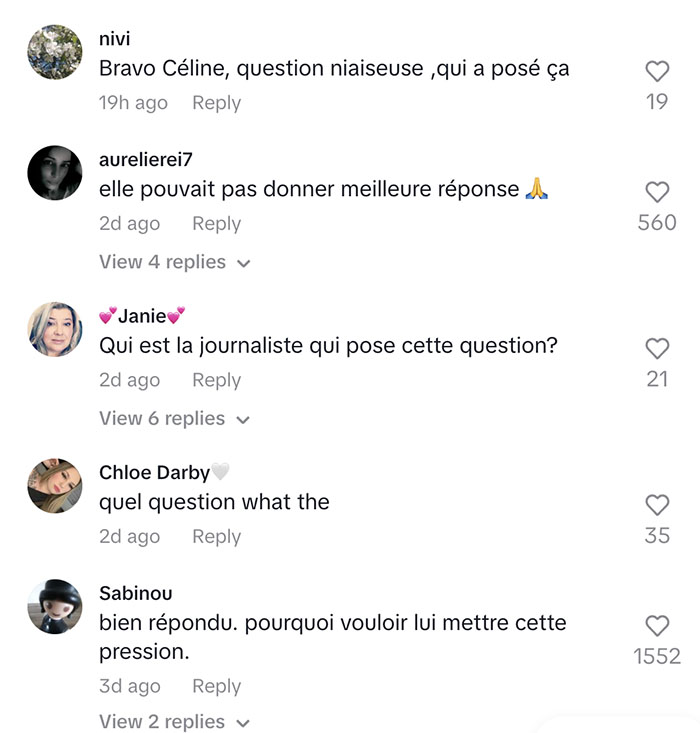Expand View 6 replies under Janie
Viewport: 700px width, 733px height.
pos(175,419)
